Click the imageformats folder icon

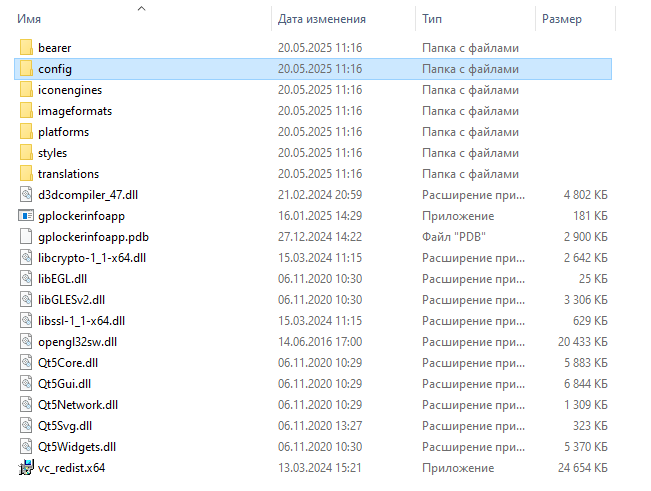[x=26, y=110]
